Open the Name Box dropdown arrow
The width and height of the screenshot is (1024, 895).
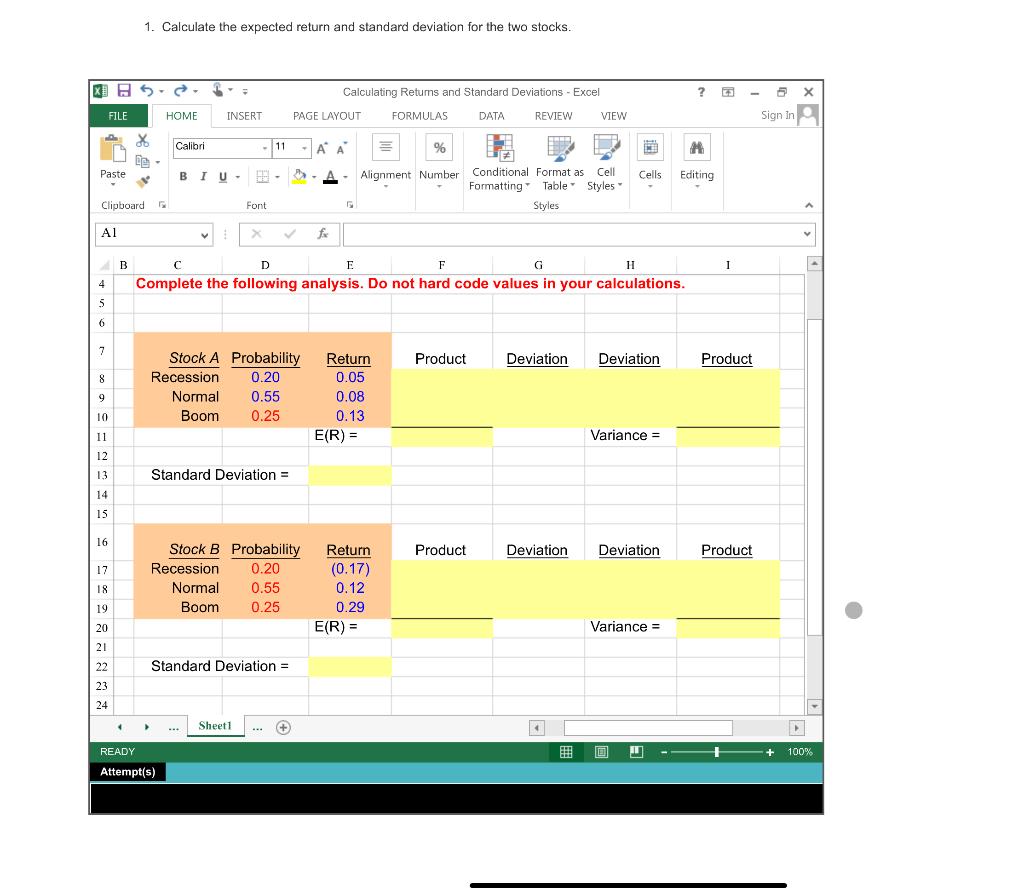tap(204, 235)
